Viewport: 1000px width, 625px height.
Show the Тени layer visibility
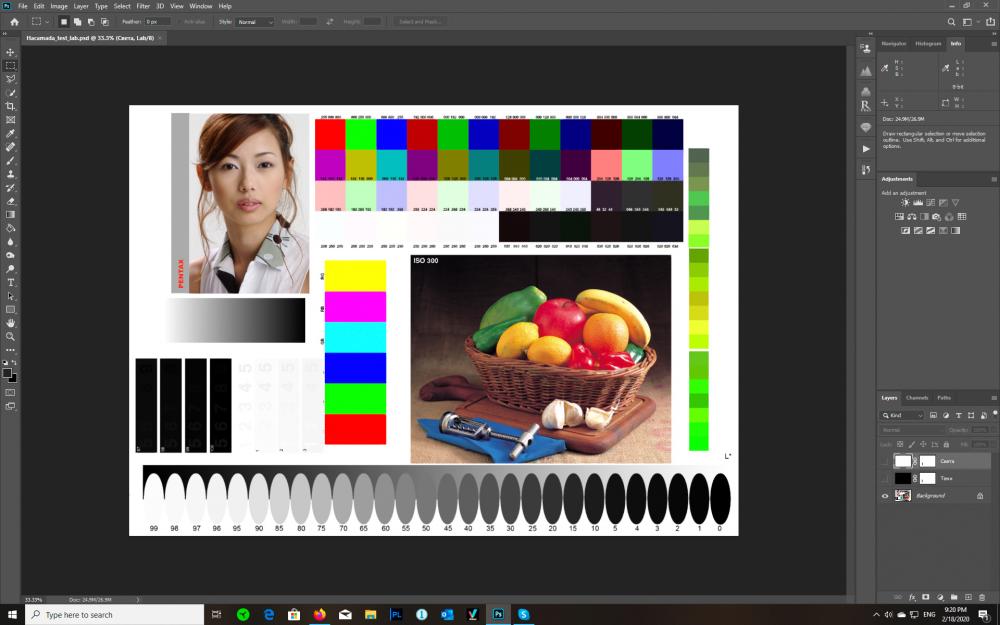[885, 478]
